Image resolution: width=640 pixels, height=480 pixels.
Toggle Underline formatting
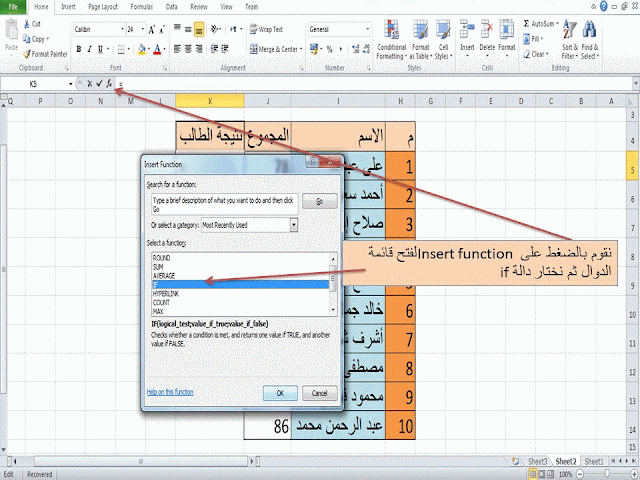100,49
